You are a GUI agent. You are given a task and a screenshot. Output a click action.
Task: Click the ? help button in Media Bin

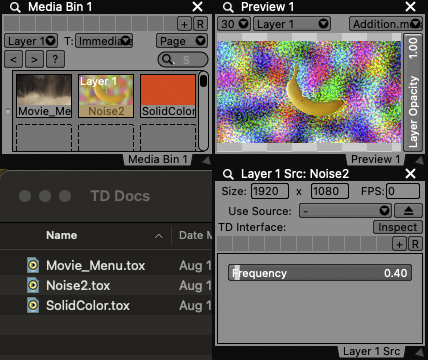55,59
